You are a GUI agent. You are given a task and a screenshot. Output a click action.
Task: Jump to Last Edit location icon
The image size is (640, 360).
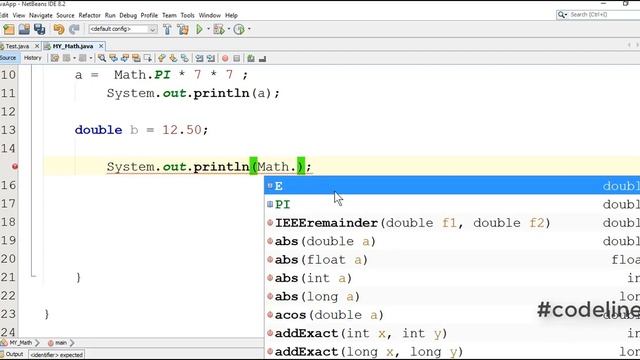[55, 58]
